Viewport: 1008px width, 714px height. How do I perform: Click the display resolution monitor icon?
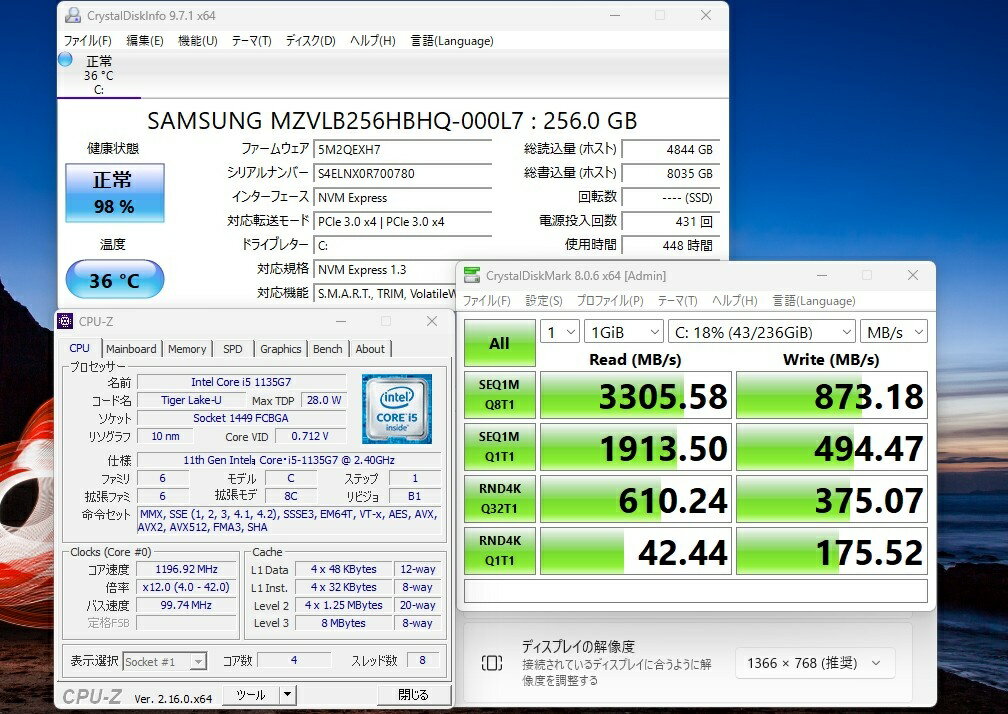[x=492, y=663]
